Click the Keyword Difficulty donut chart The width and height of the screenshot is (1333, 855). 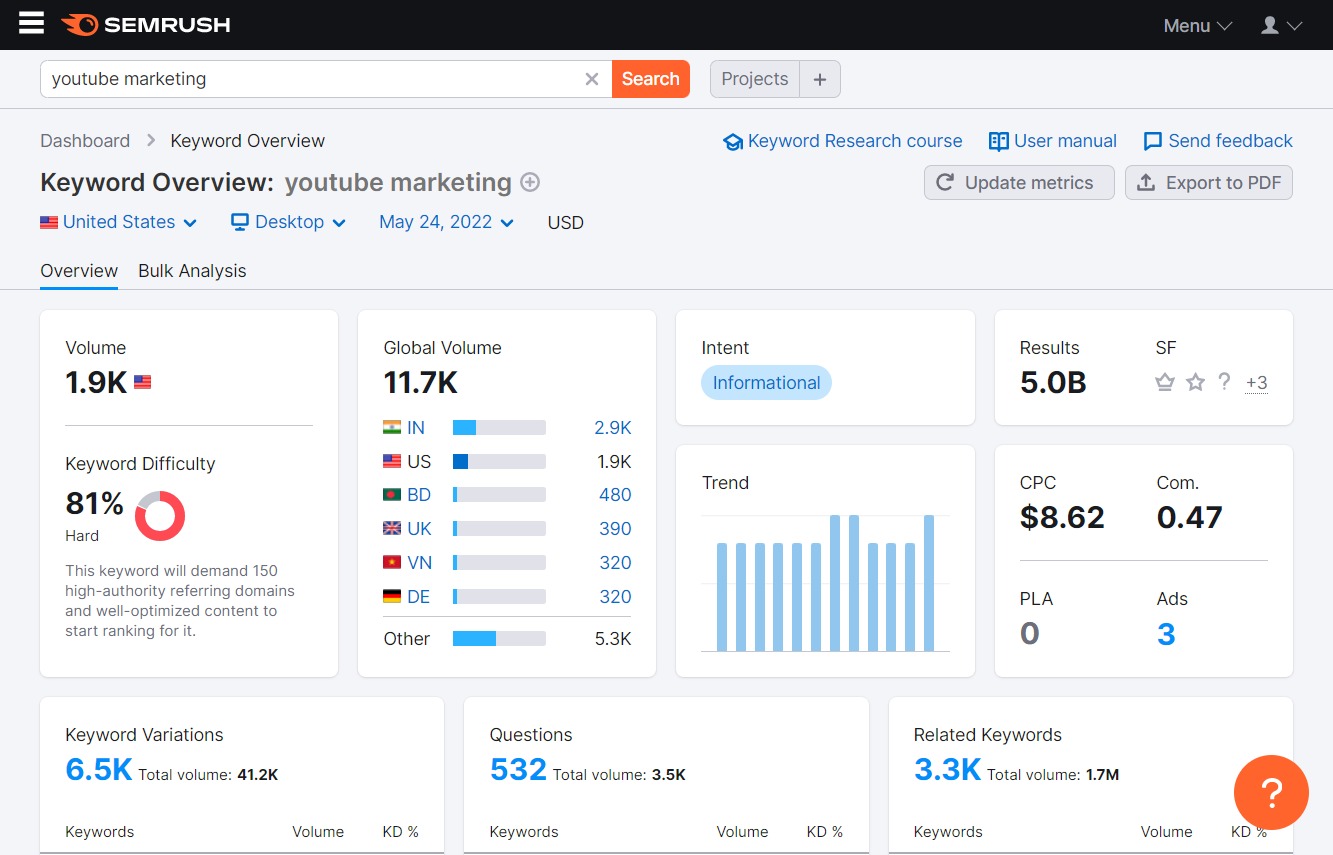coord(160,516)
